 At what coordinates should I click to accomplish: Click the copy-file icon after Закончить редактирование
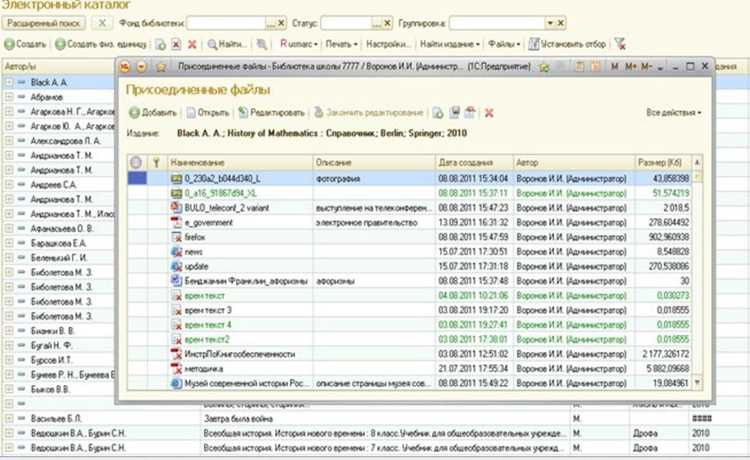pyautogui.click(x=438, y=113)
